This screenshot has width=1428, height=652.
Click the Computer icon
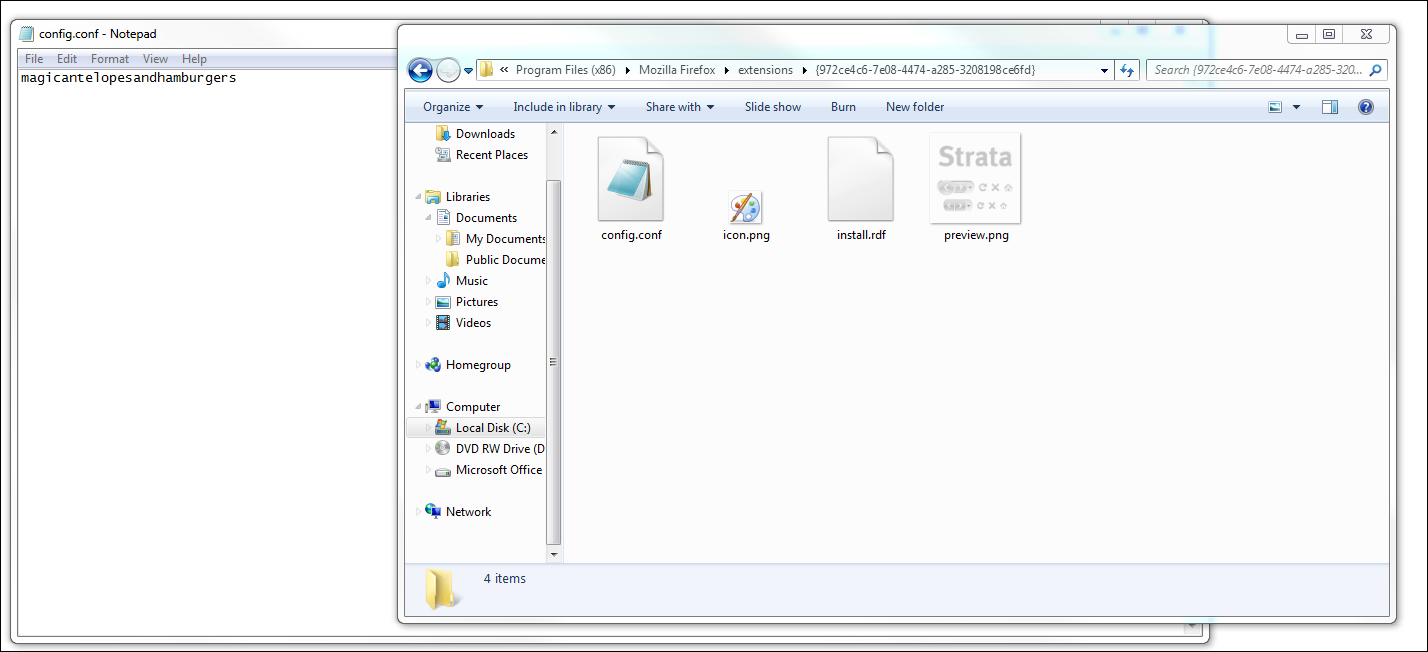pos(433,407)
